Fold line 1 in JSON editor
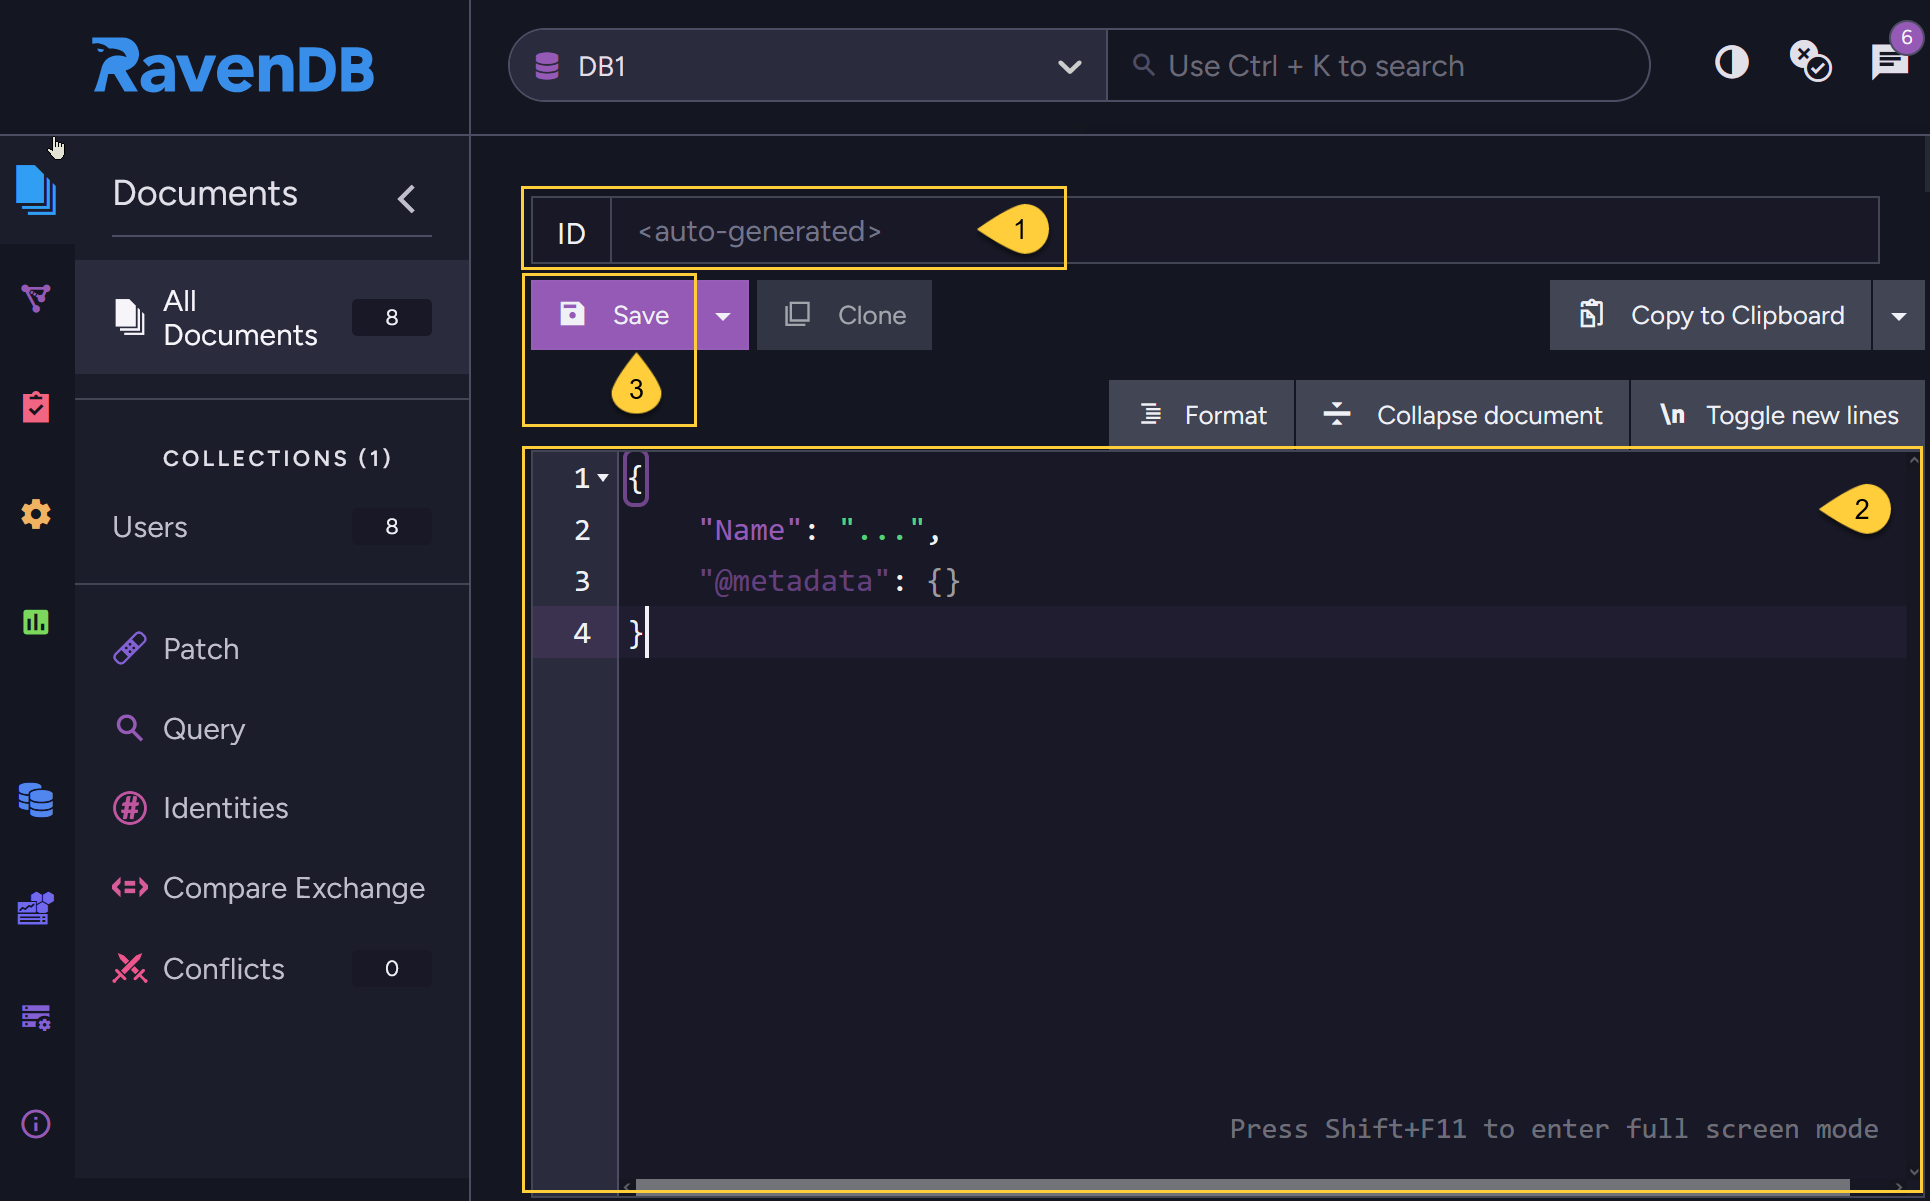 (603, 478)
